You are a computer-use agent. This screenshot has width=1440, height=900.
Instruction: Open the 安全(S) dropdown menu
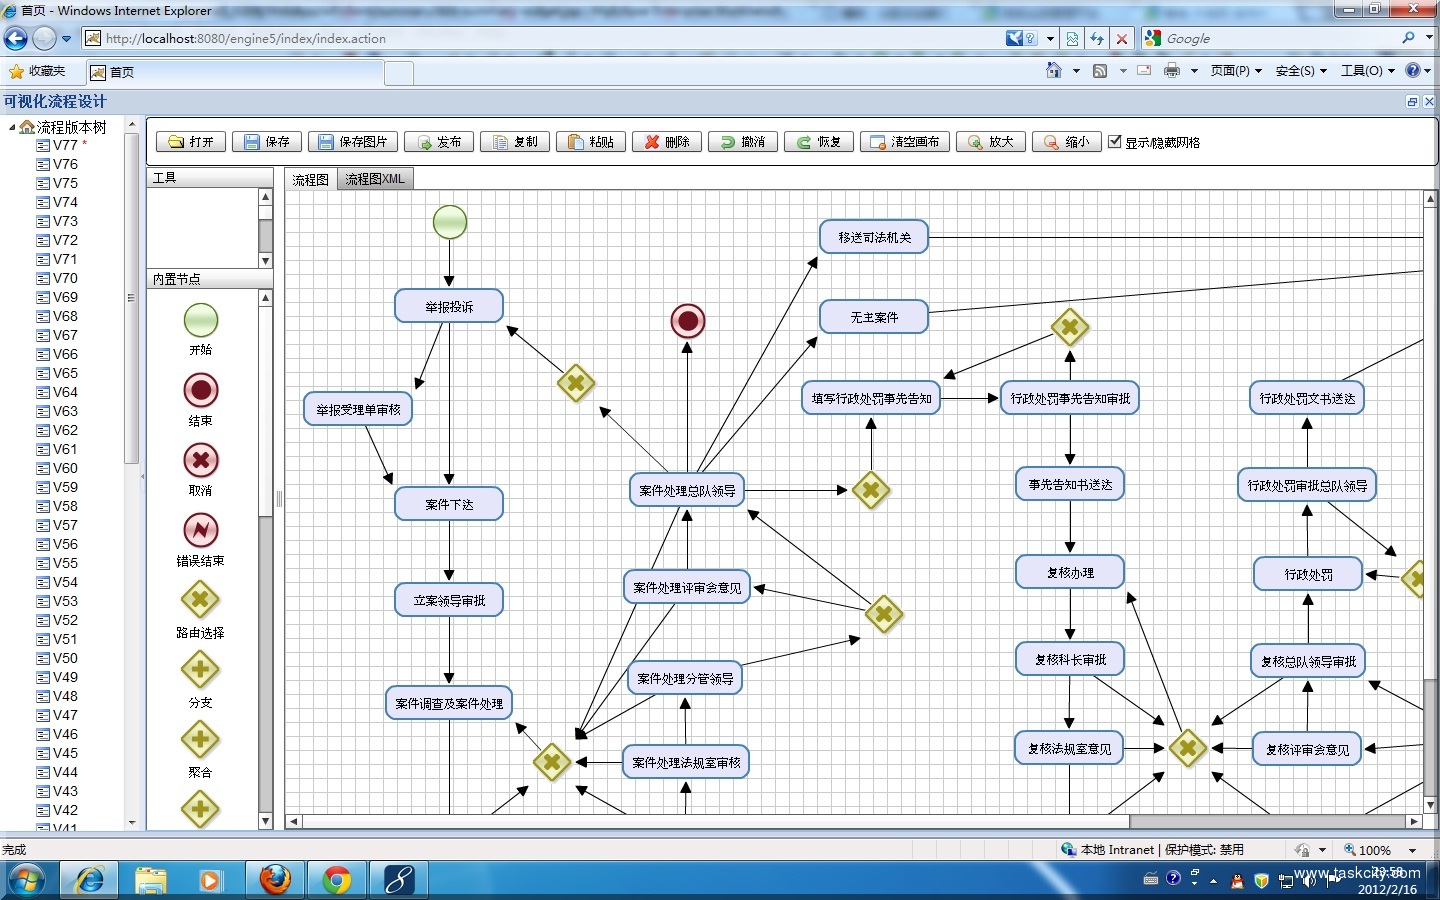[1301, 71]
